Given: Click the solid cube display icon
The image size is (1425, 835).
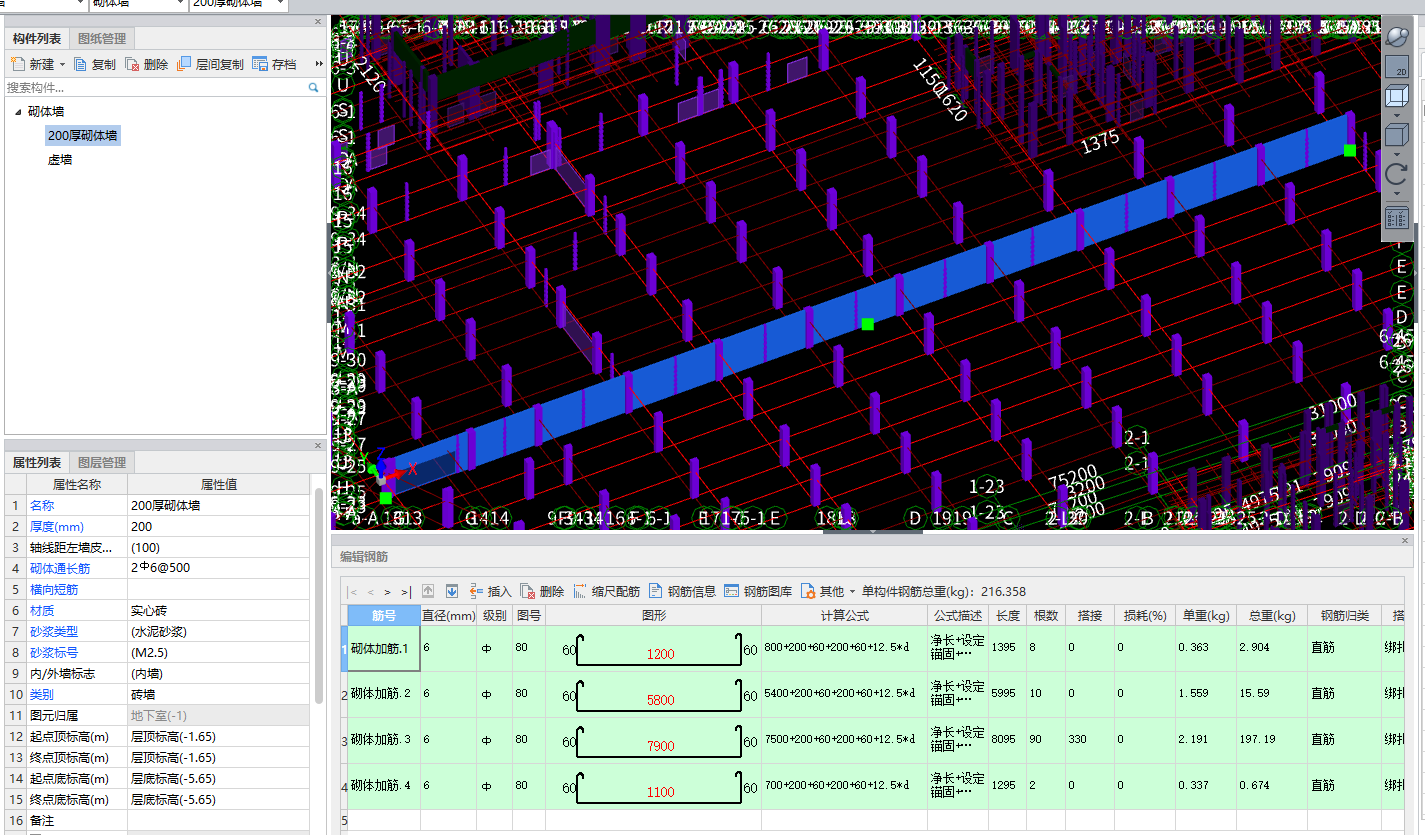Looking at the screenshot, I should click(1397, 135).
